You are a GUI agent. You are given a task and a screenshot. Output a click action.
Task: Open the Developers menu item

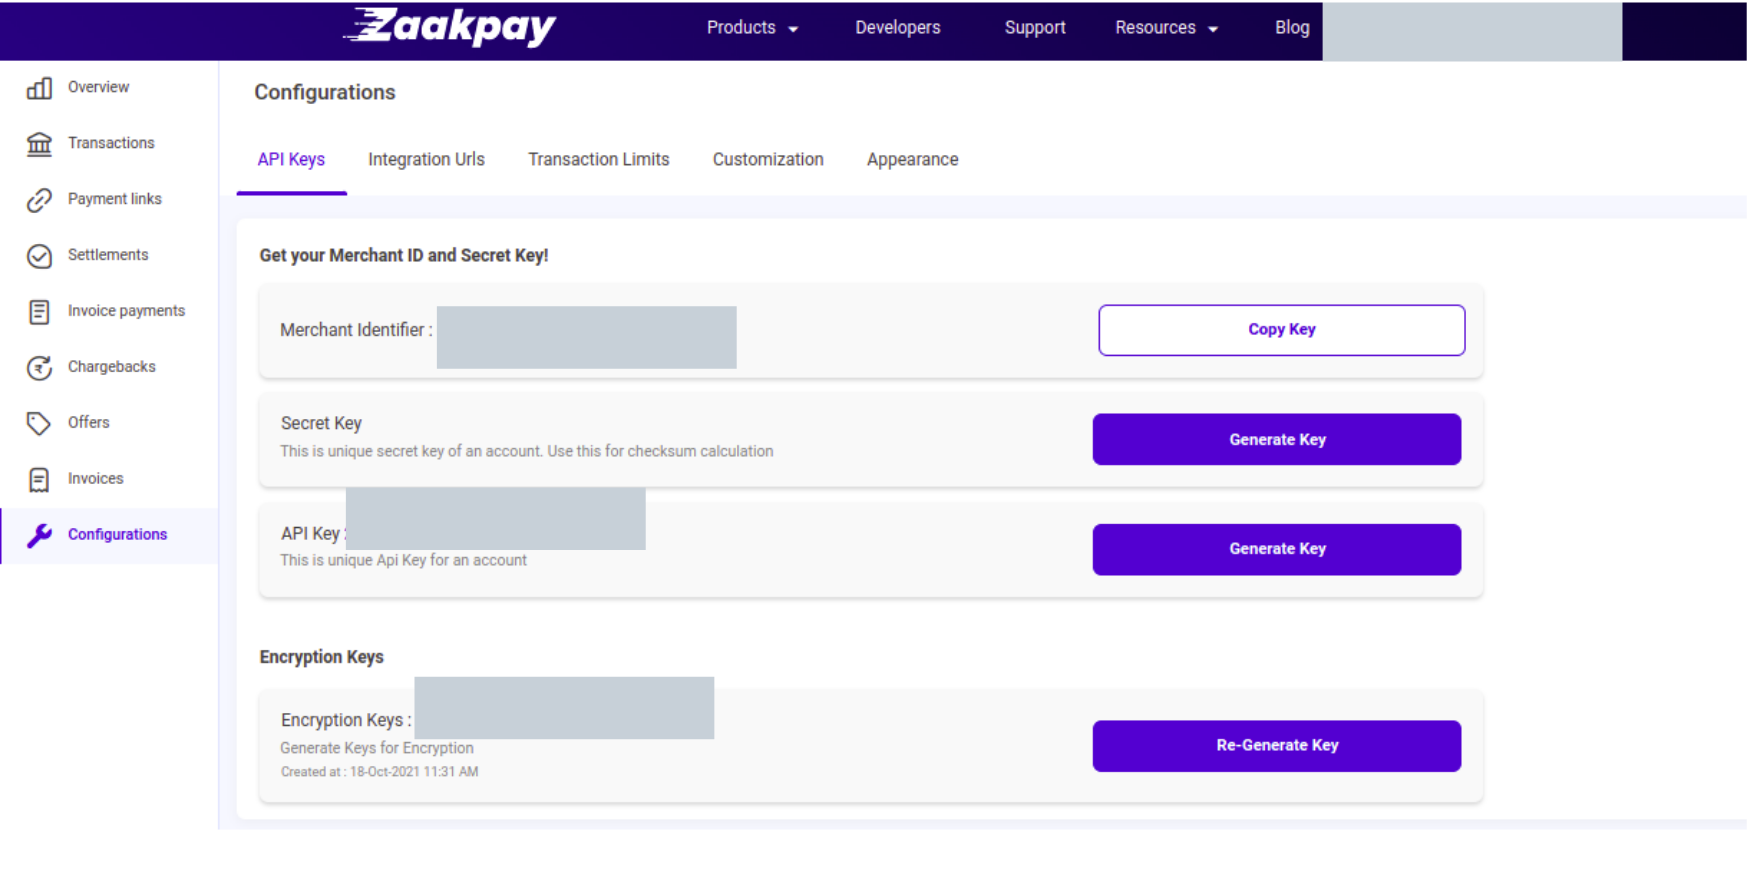click(x=897, y=28)
